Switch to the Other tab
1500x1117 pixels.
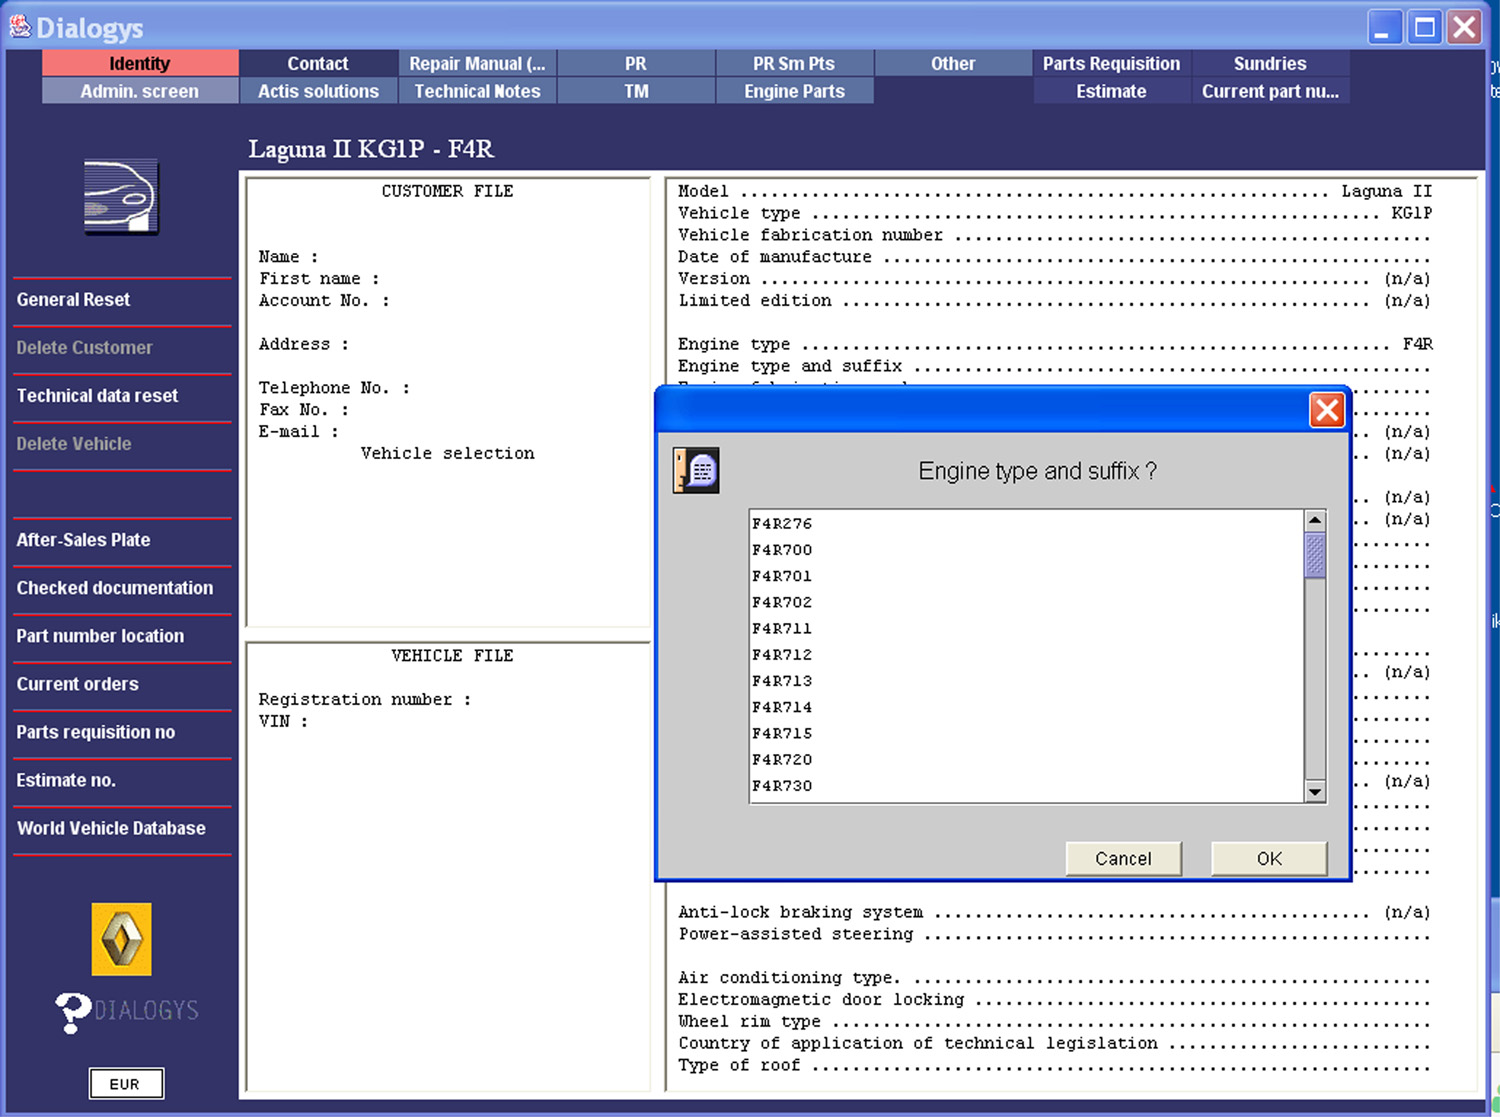[x=953, y=63]
